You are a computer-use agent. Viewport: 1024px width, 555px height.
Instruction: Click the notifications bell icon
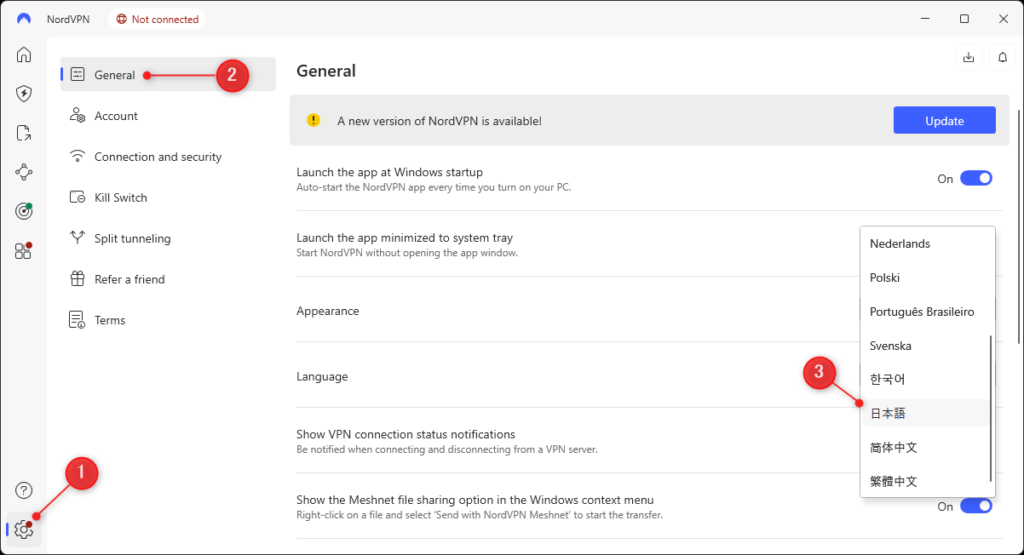1002,58
